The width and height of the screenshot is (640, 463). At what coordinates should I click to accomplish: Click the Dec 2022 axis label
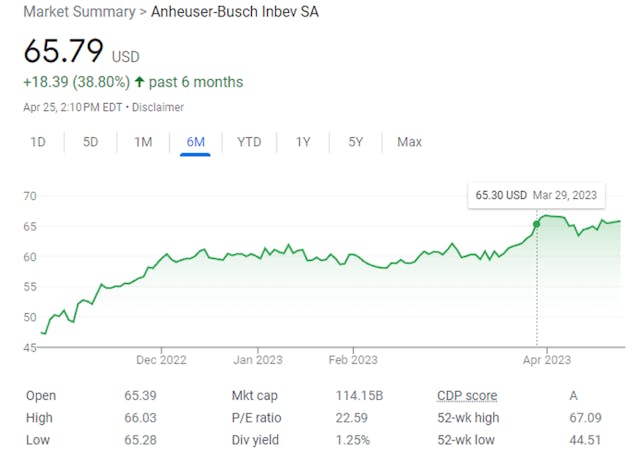[161, 359]
